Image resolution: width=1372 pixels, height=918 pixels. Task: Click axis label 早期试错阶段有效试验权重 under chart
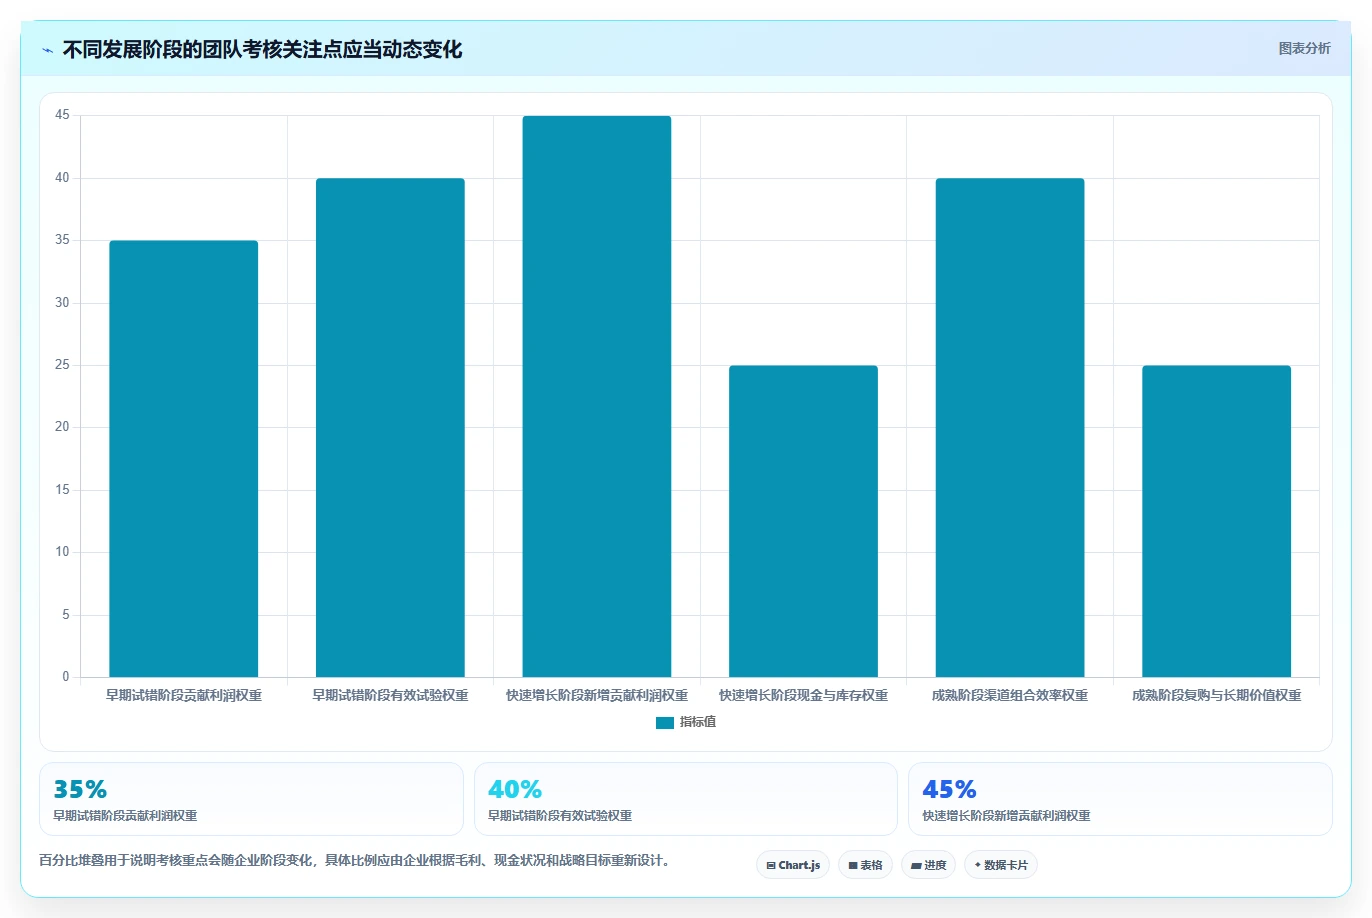tap(390, 695)
